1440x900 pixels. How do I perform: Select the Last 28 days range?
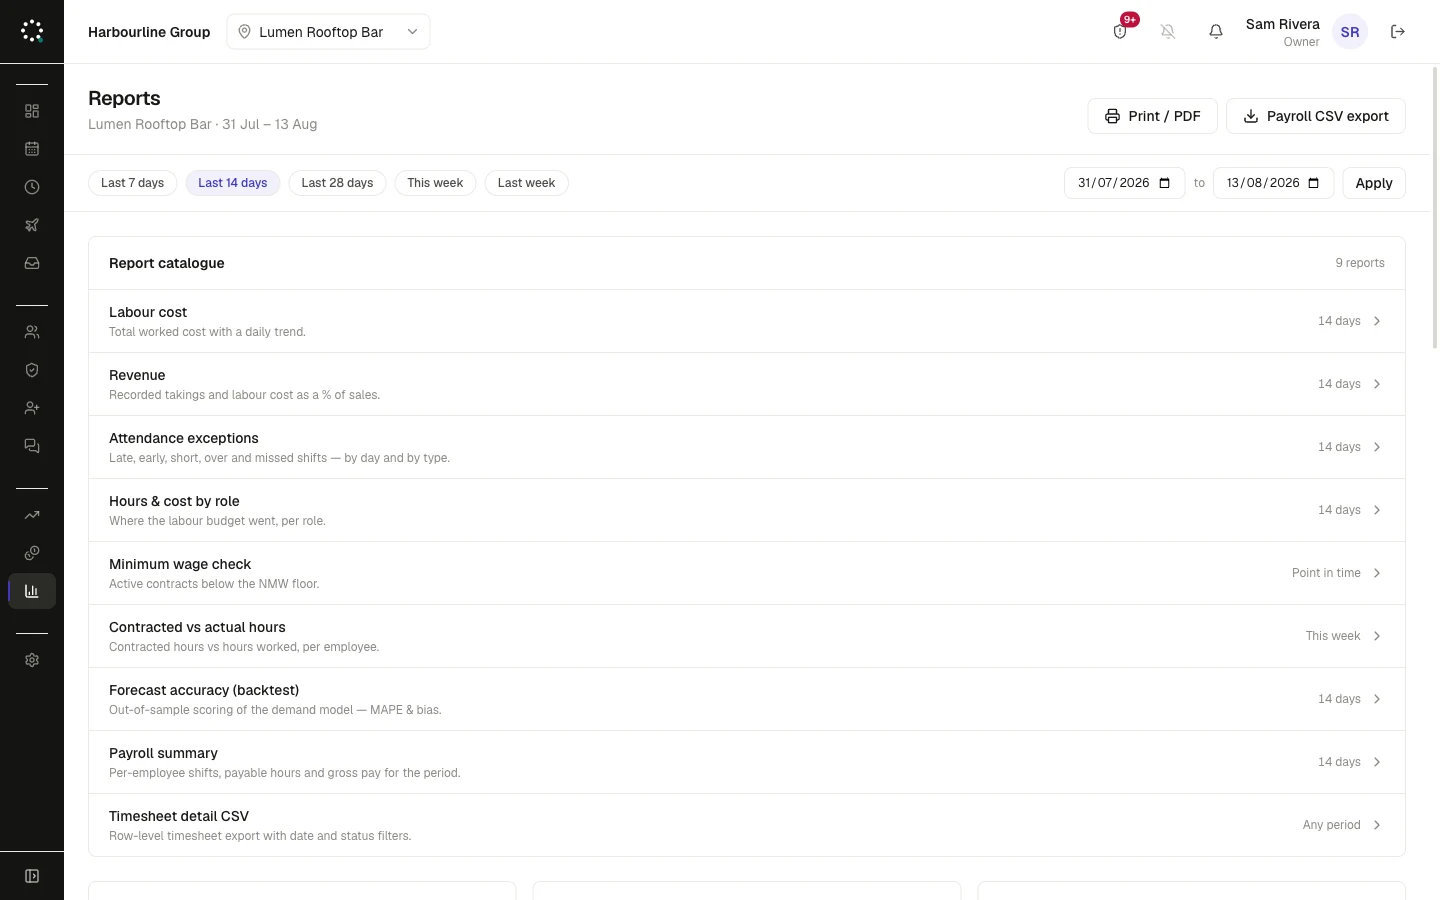337,183
